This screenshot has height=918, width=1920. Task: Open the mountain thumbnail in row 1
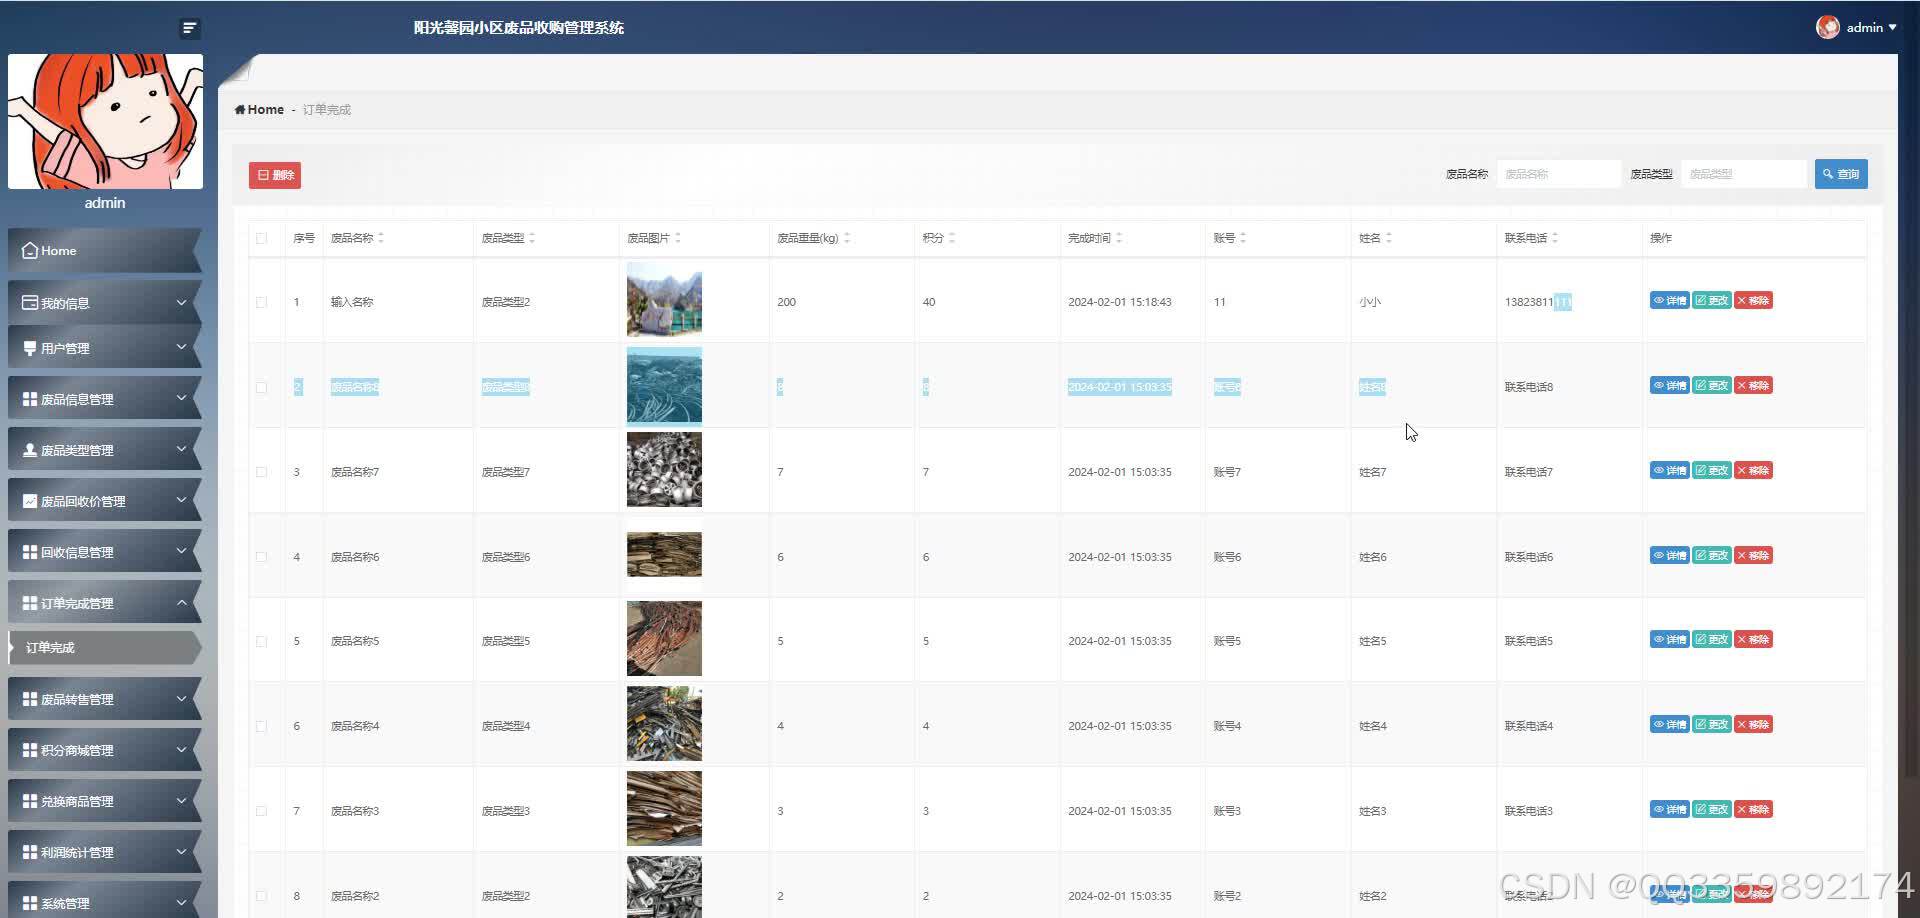[664, 299]
